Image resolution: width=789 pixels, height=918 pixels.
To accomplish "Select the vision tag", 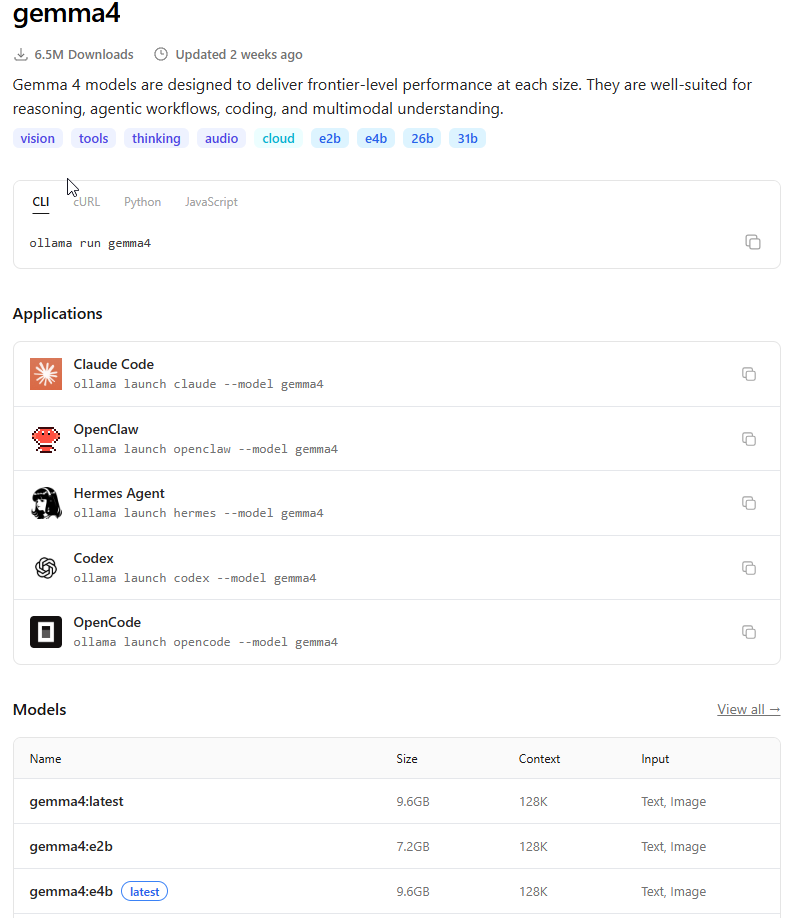I will click(37, 138).
